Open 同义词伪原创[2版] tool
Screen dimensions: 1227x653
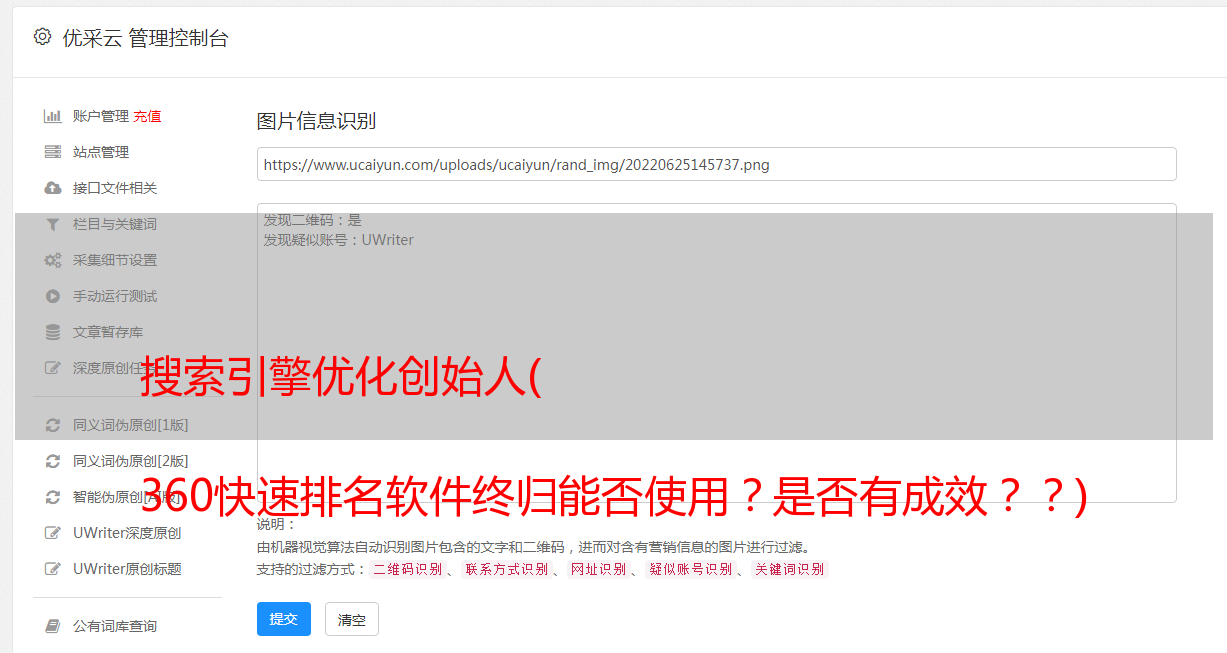[x=131, y=461]
